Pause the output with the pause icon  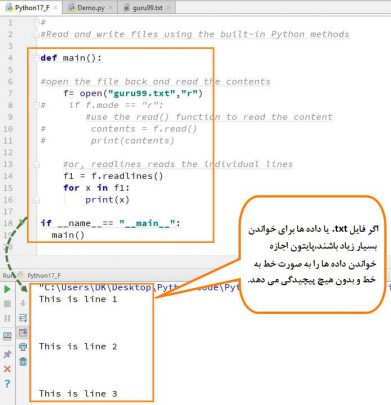click(7, 318)
